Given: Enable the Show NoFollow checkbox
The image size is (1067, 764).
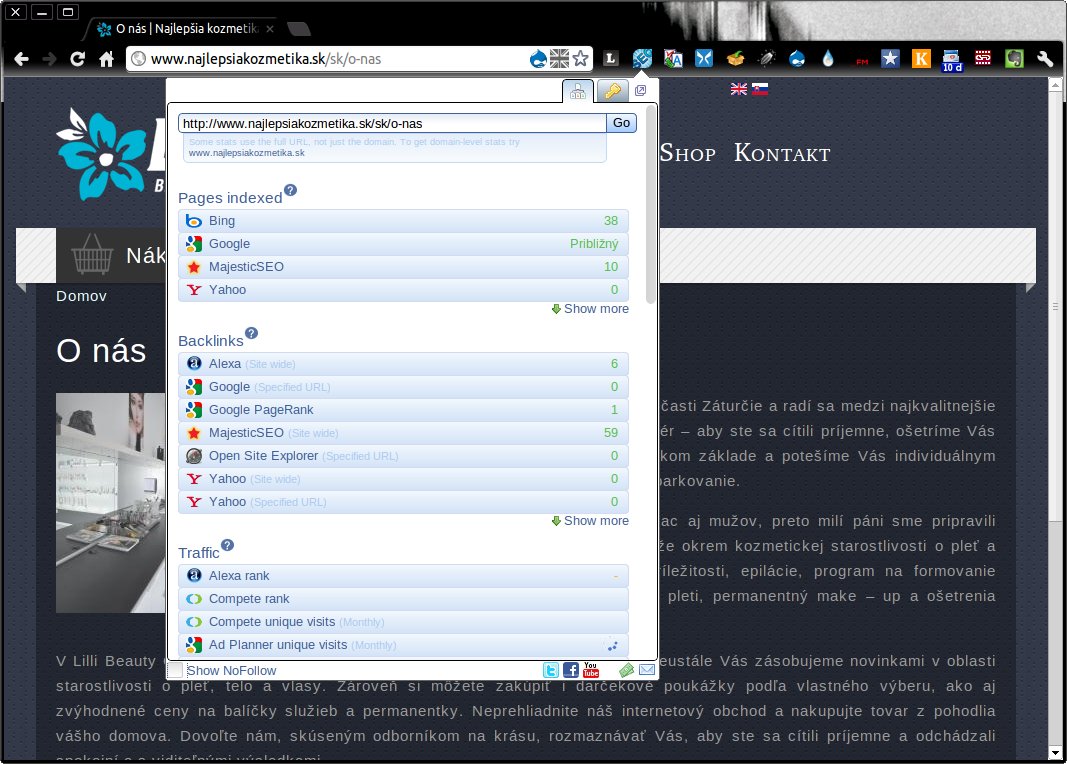Looking at the screenshot, I should (x=176, y=671).
